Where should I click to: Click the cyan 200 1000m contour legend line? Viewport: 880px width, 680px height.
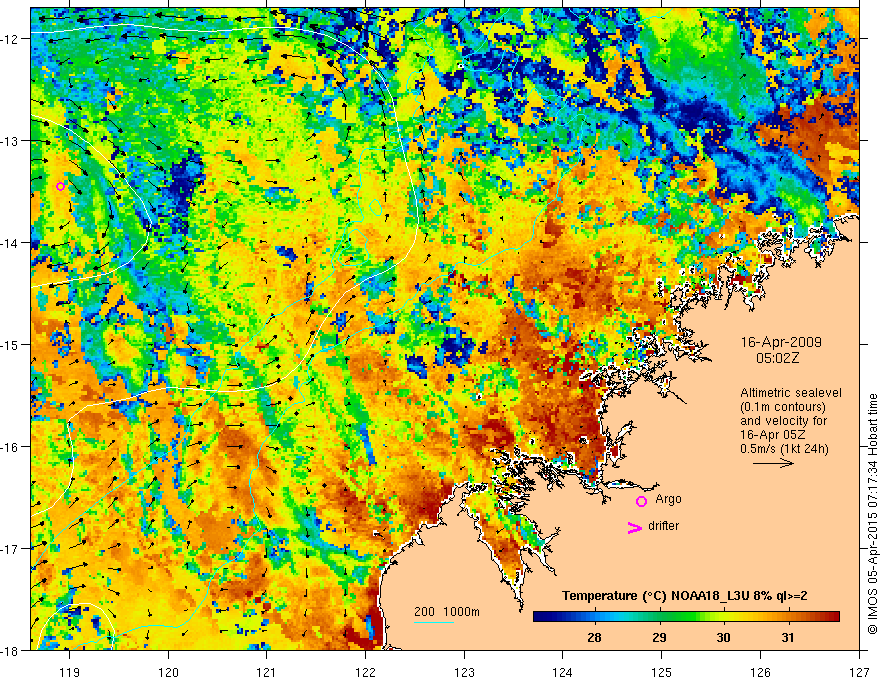434,622
